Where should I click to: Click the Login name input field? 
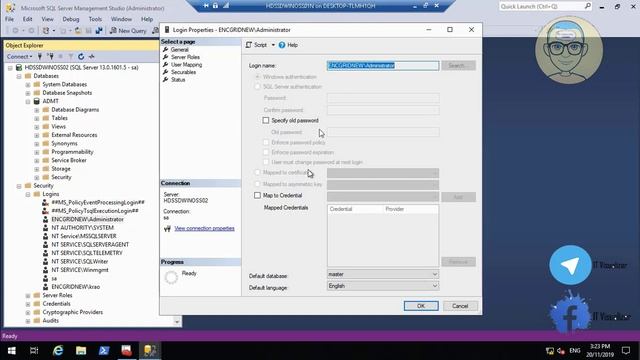coord(383,65)
